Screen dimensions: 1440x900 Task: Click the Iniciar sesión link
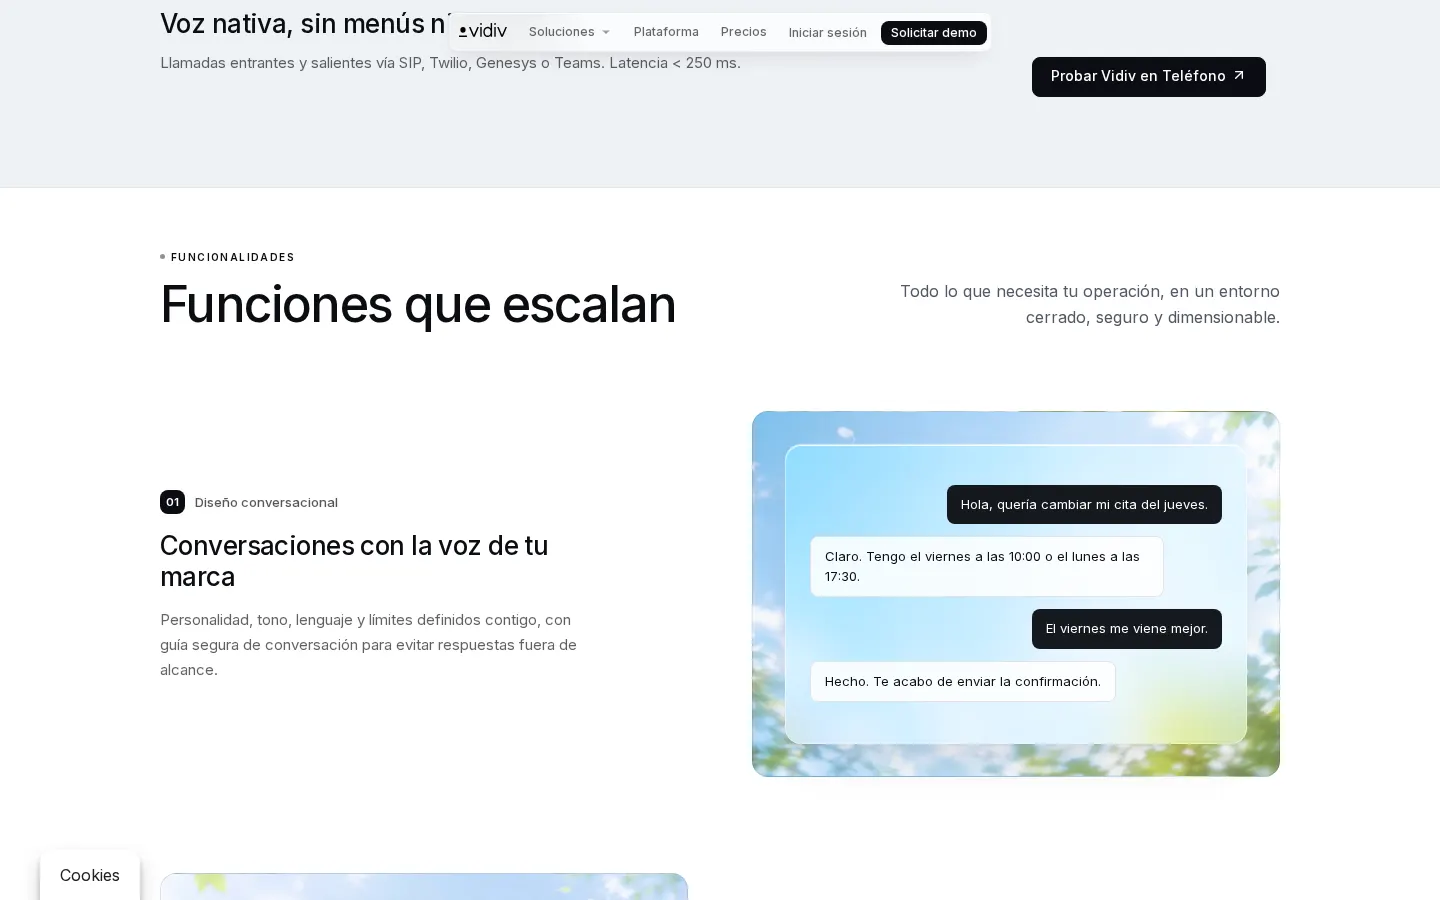point(828,33)
